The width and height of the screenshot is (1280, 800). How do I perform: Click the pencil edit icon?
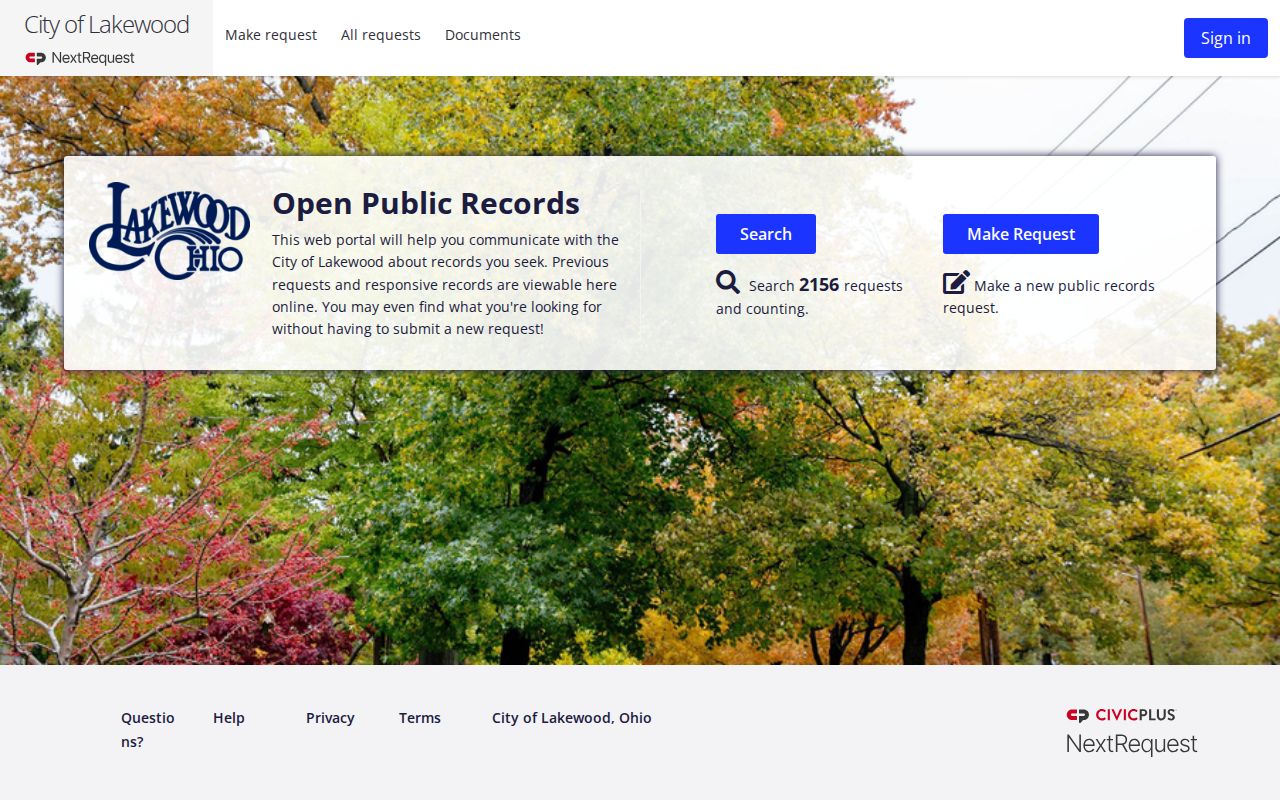pyautogui.click(x=956, y=282)
